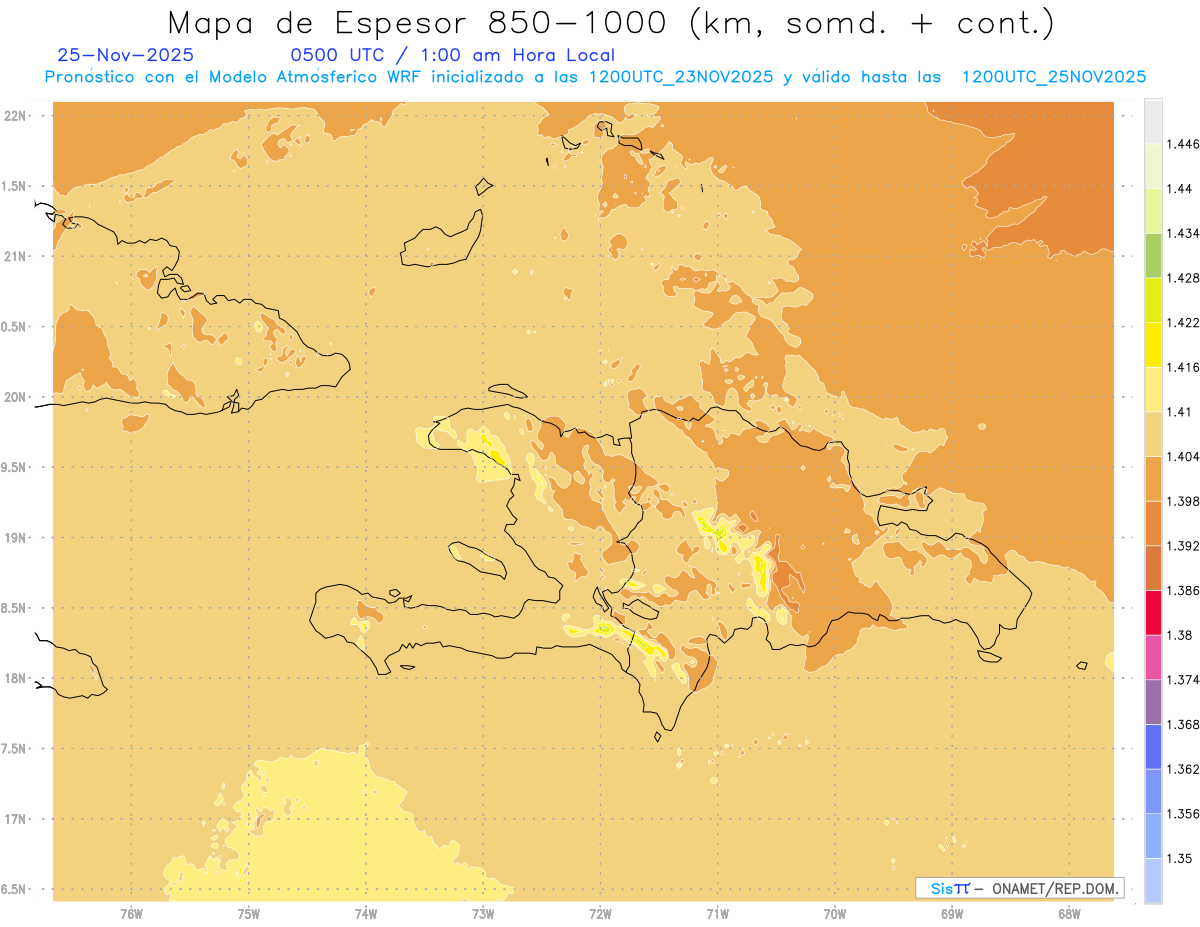
Task: Pick the lightest blue swatch below 1.35
Action: coord(1153,880)
